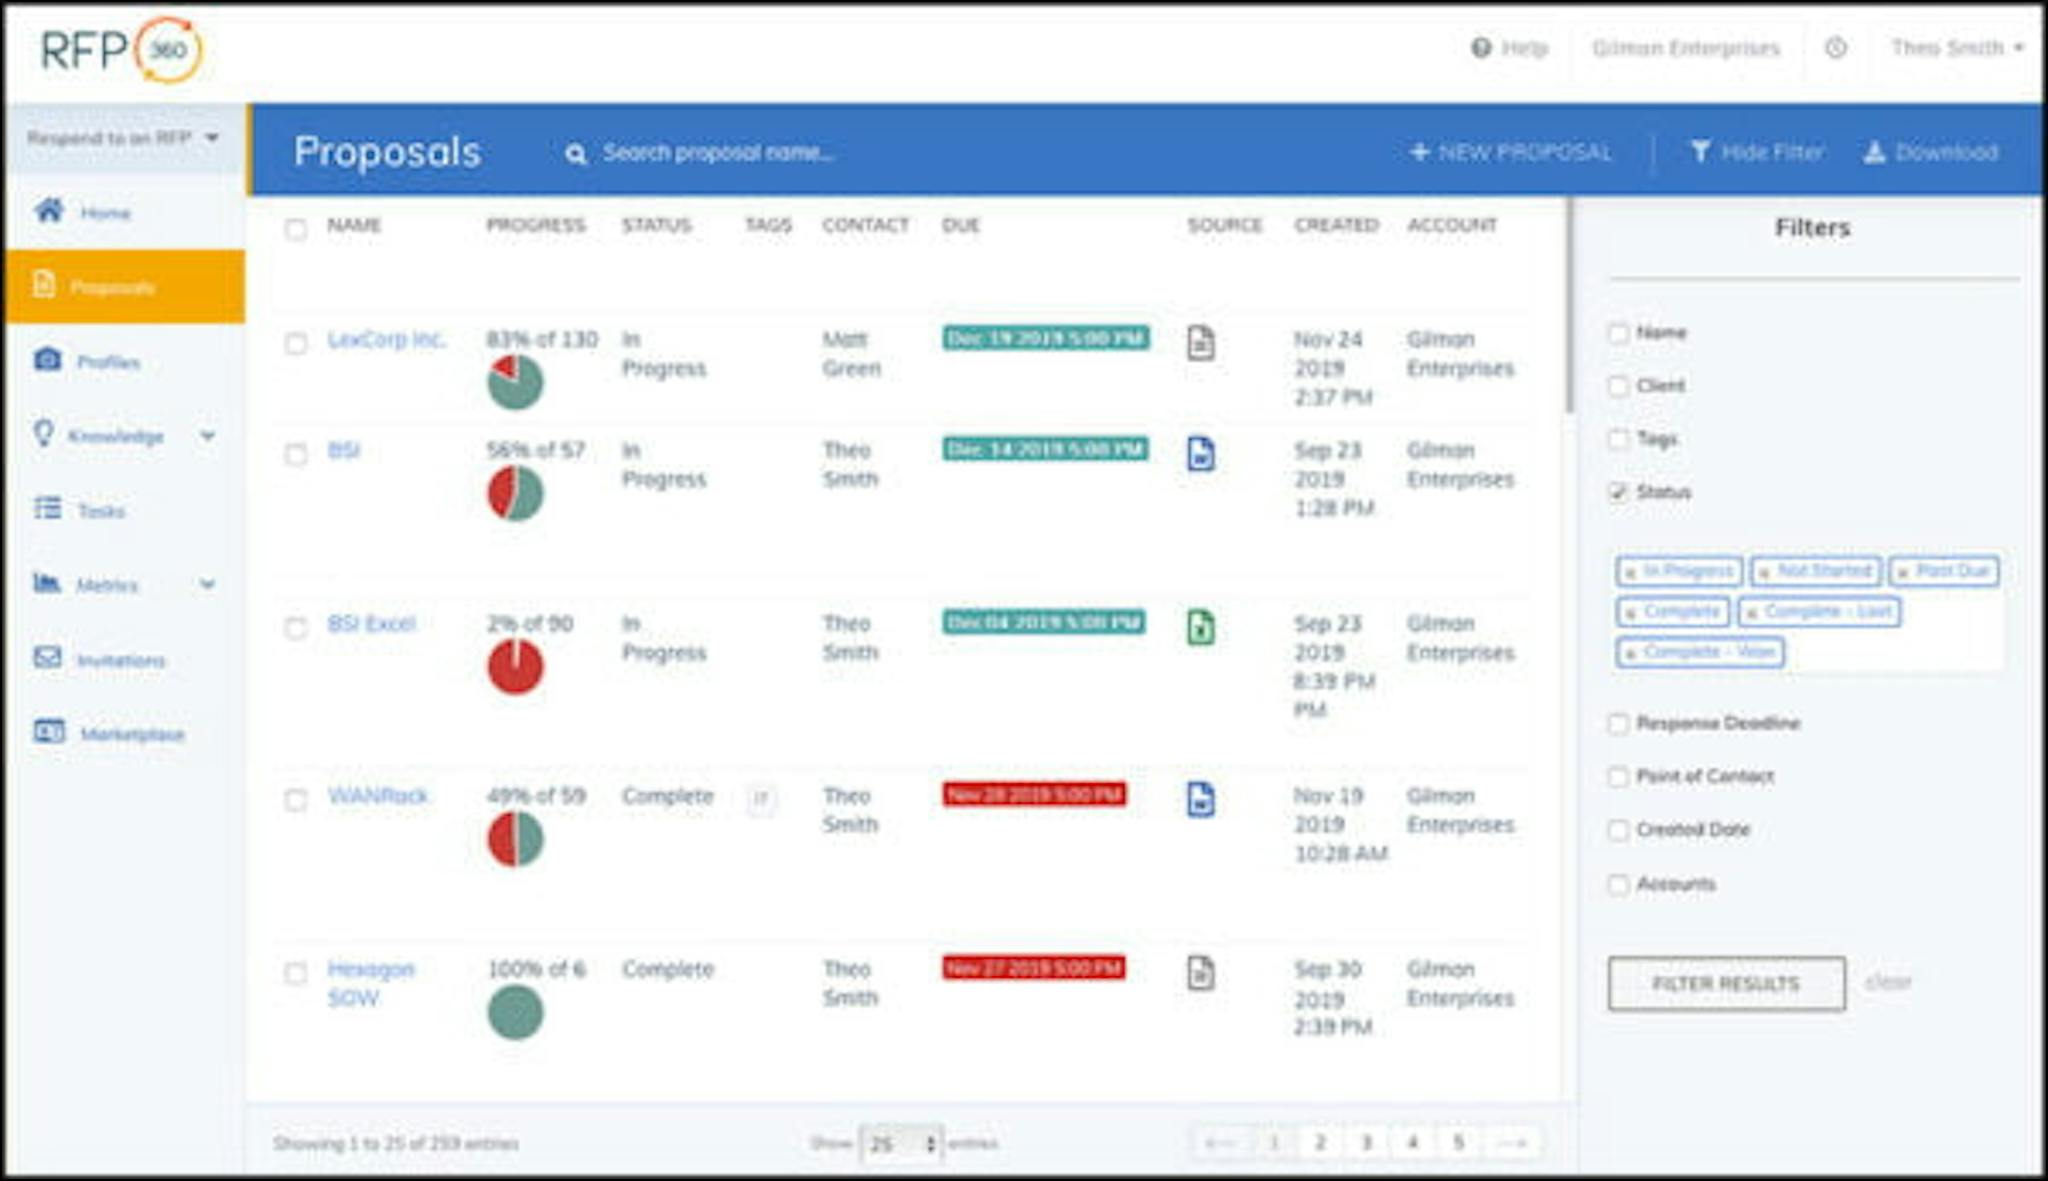Enable the Name filter checkbox
2048x1181 pixels.
click(x=1619, y=332)
